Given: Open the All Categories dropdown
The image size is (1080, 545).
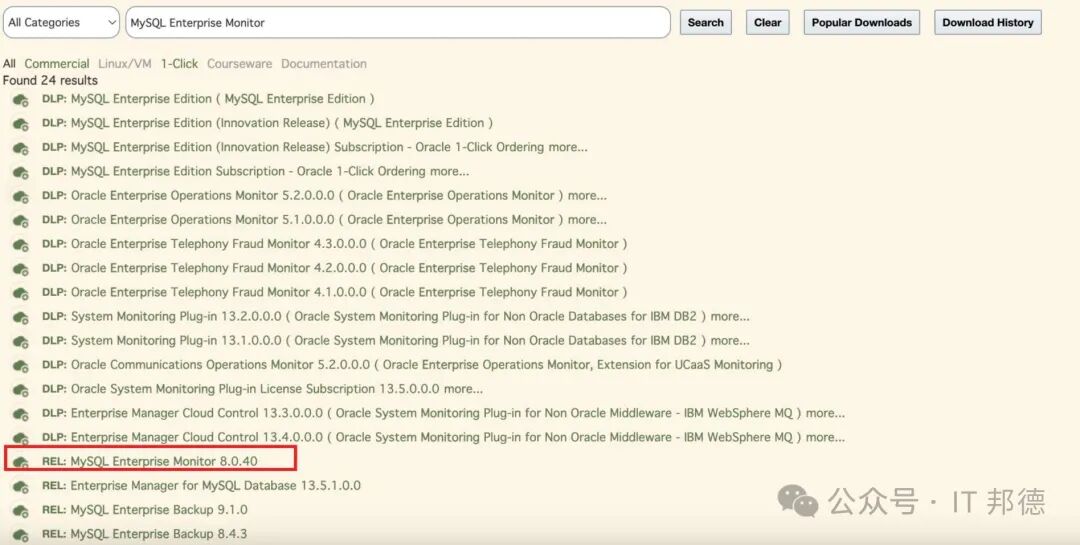Looking at the screenshot, I should [61, 23].
